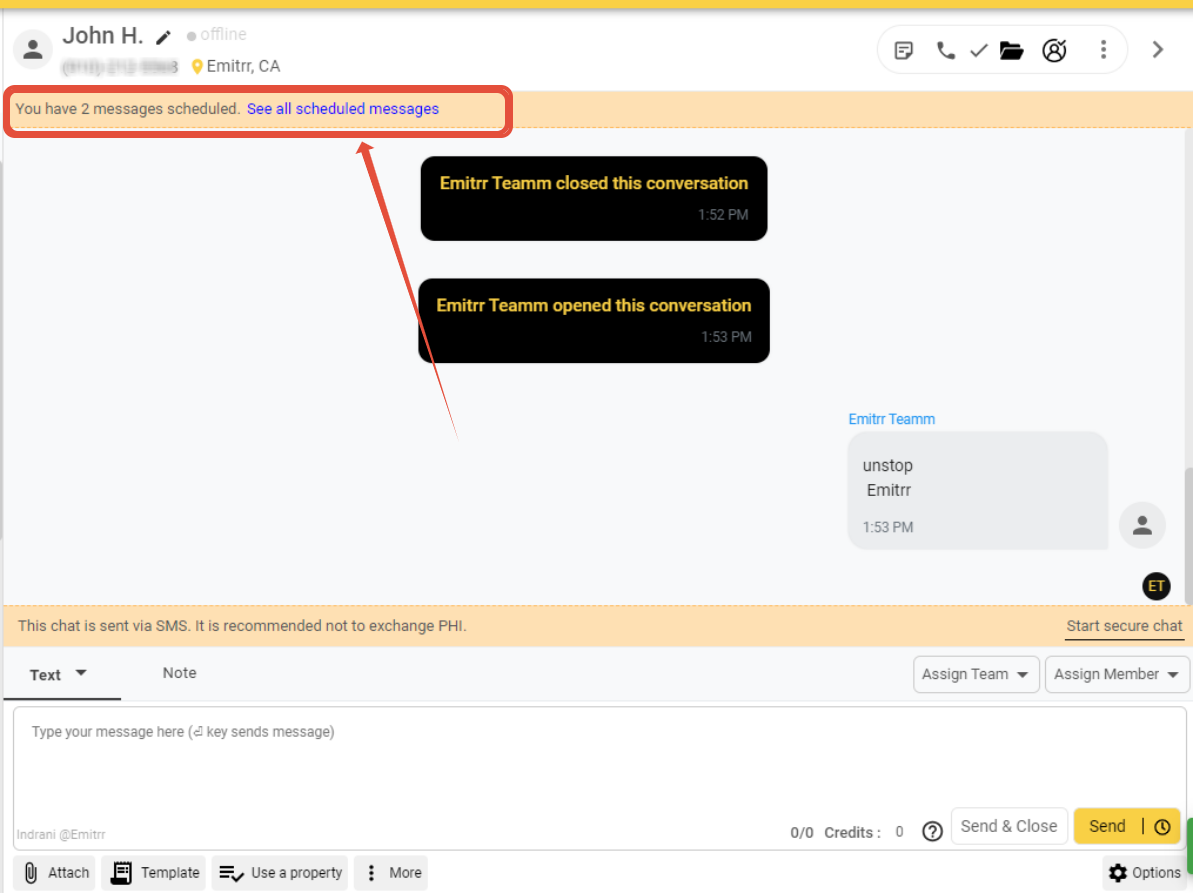
Task: Open the notes icon in header toolbar
Action: point(904,51)
